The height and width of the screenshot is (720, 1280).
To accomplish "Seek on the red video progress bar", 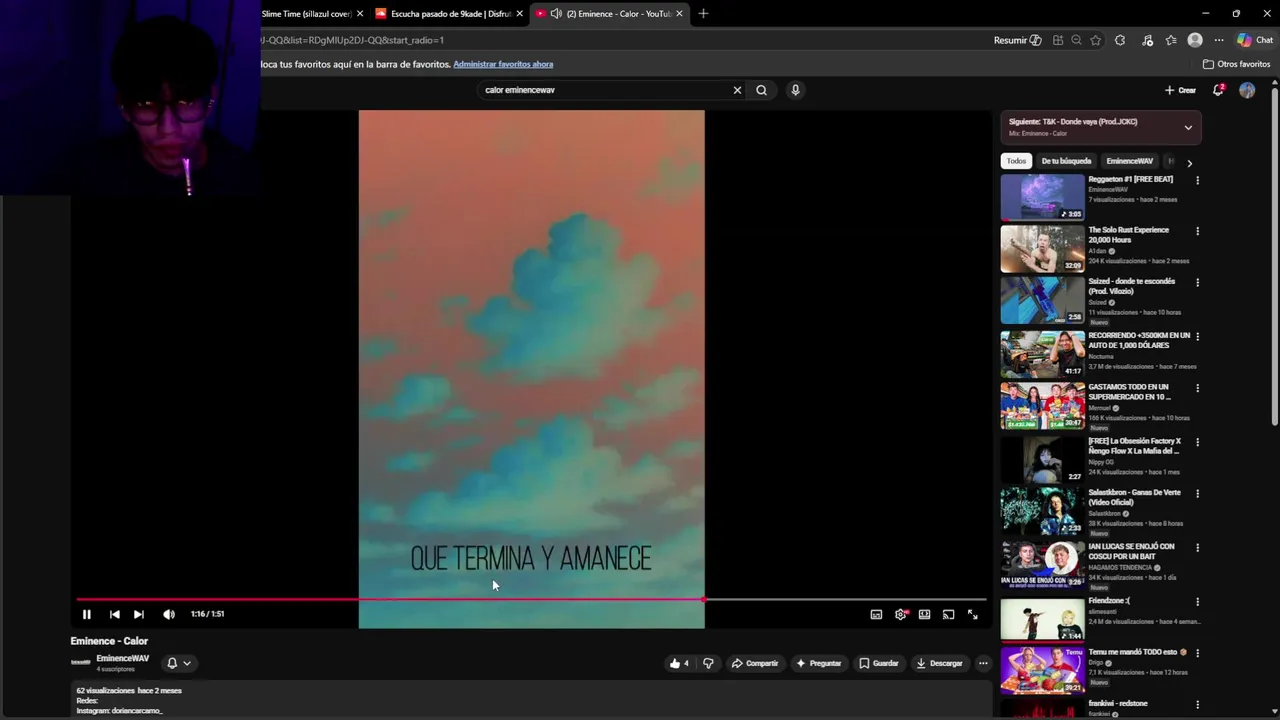I will 531,600.
